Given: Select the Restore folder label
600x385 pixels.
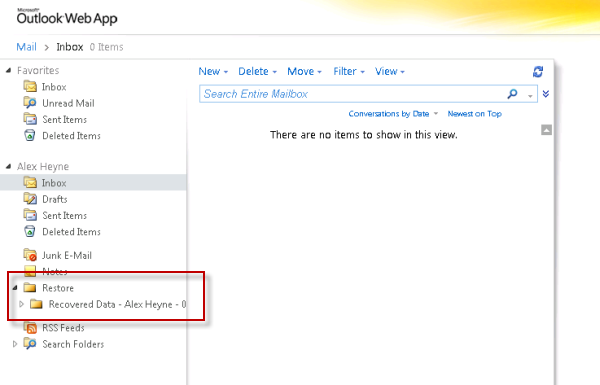Looking at the screenshot, I should click(x=58, y=288).
